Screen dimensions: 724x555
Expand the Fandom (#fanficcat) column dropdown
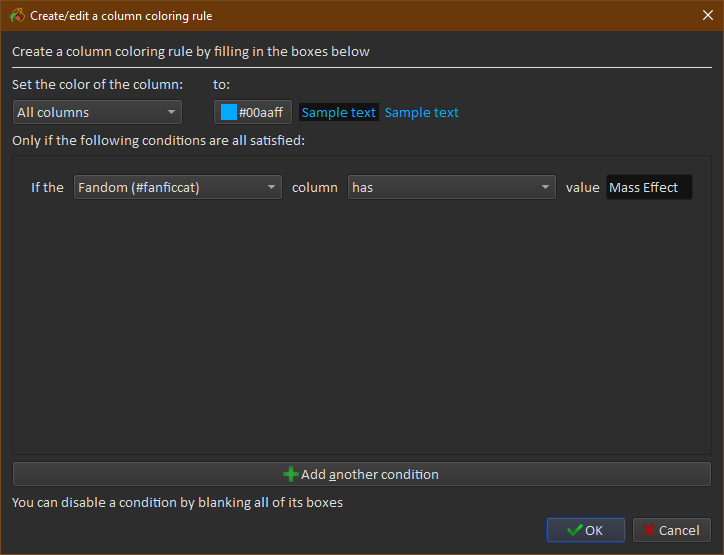177,187
